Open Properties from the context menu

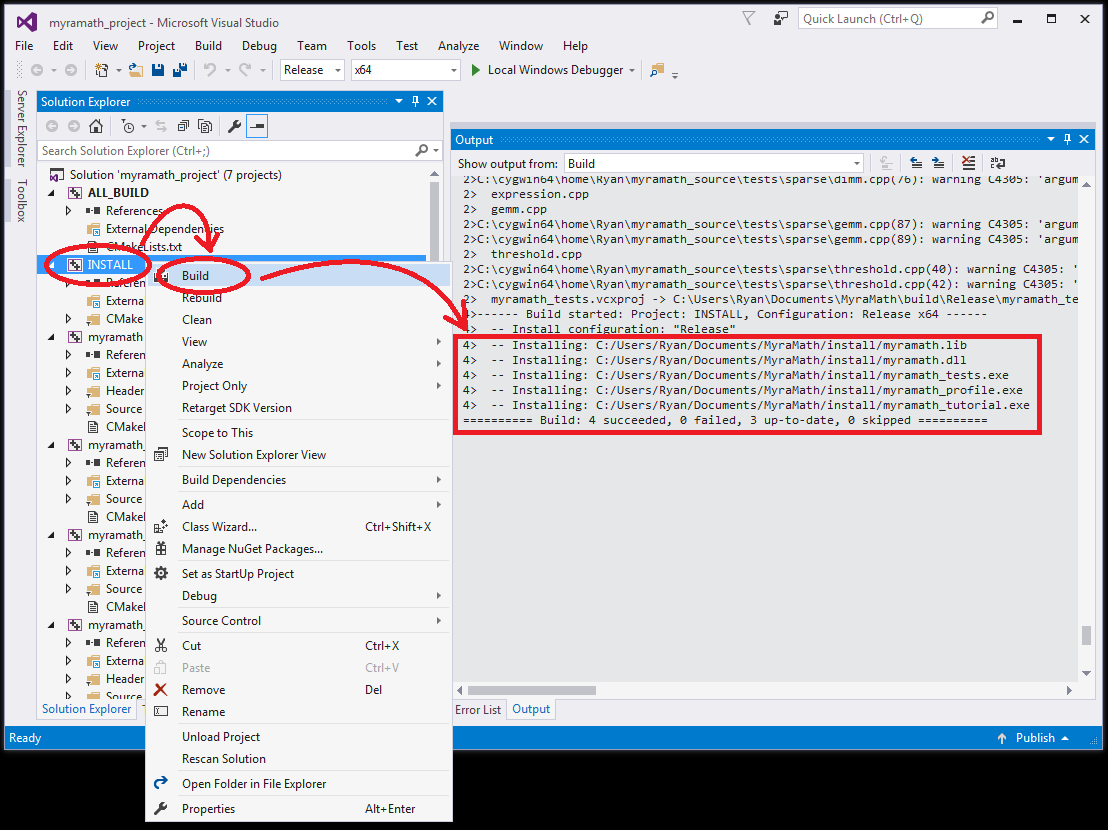300,809
